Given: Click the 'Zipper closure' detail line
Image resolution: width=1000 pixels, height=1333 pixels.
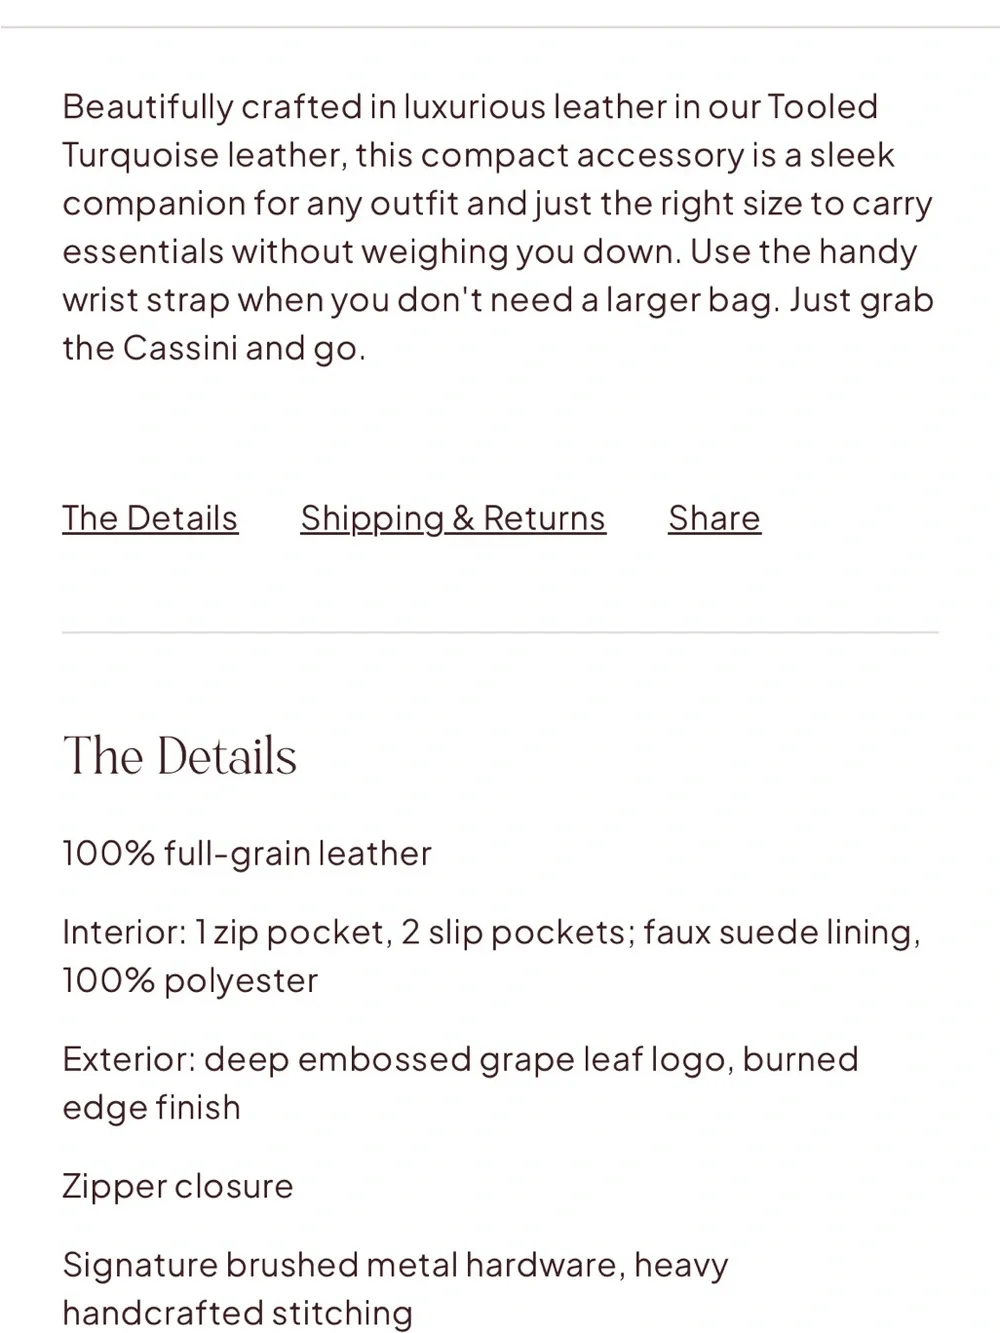Looking at the screenshot, I should [178, 1186].
